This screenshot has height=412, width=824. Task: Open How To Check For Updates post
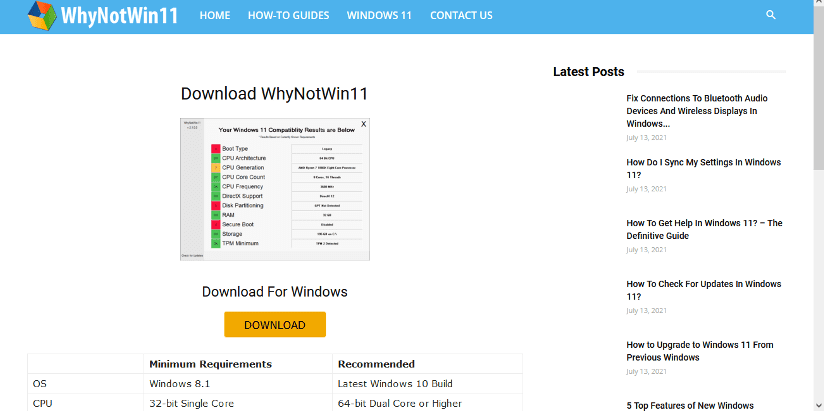pyautogui.click(x=704, y=291)
